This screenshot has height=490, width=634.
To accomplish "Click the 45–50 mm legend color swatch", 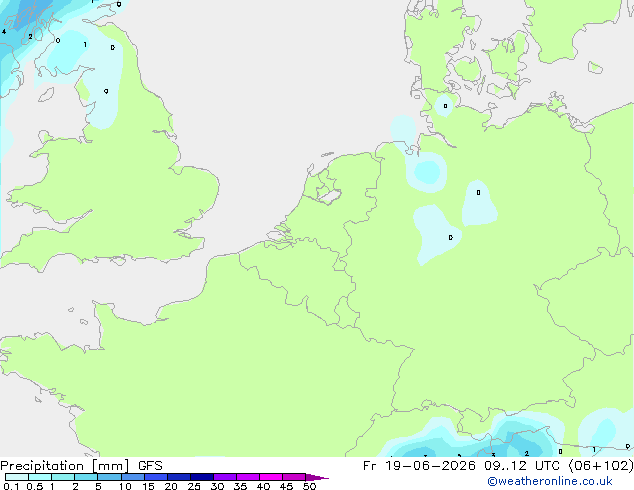I will point(294,477).
